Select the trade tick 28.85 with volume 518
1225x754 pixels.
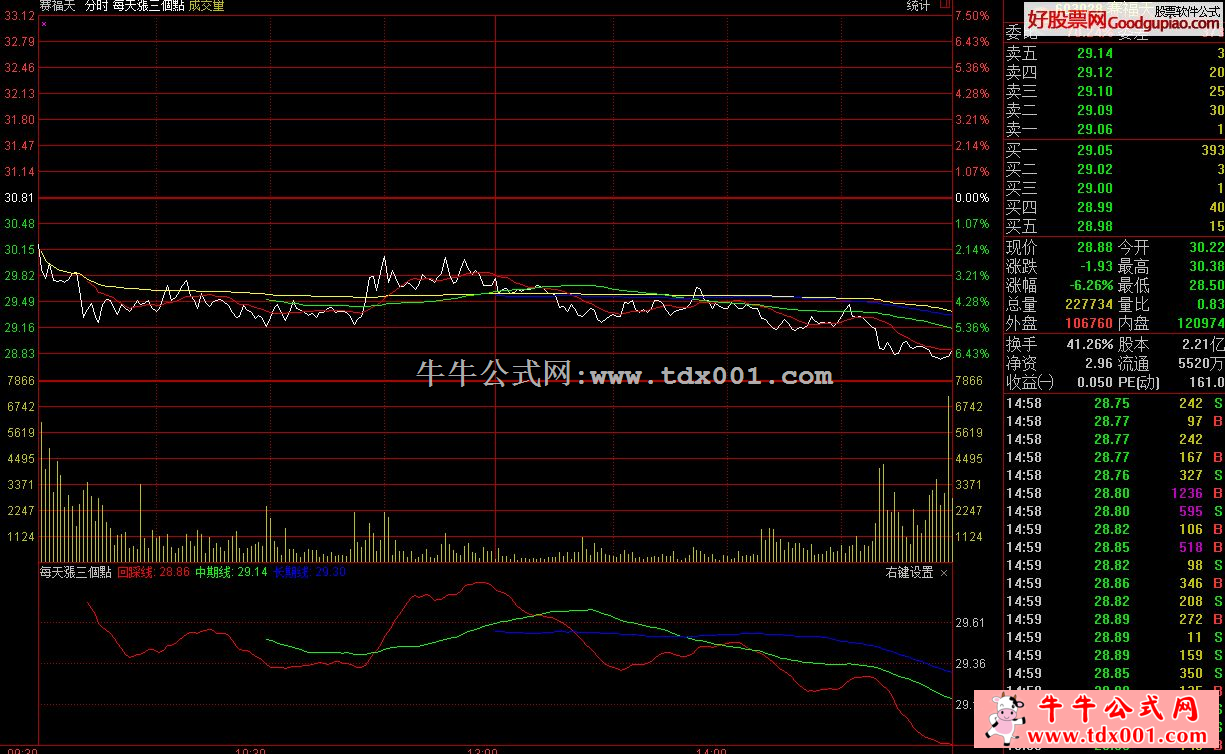pyautogui.click(x=1114, y=547)
